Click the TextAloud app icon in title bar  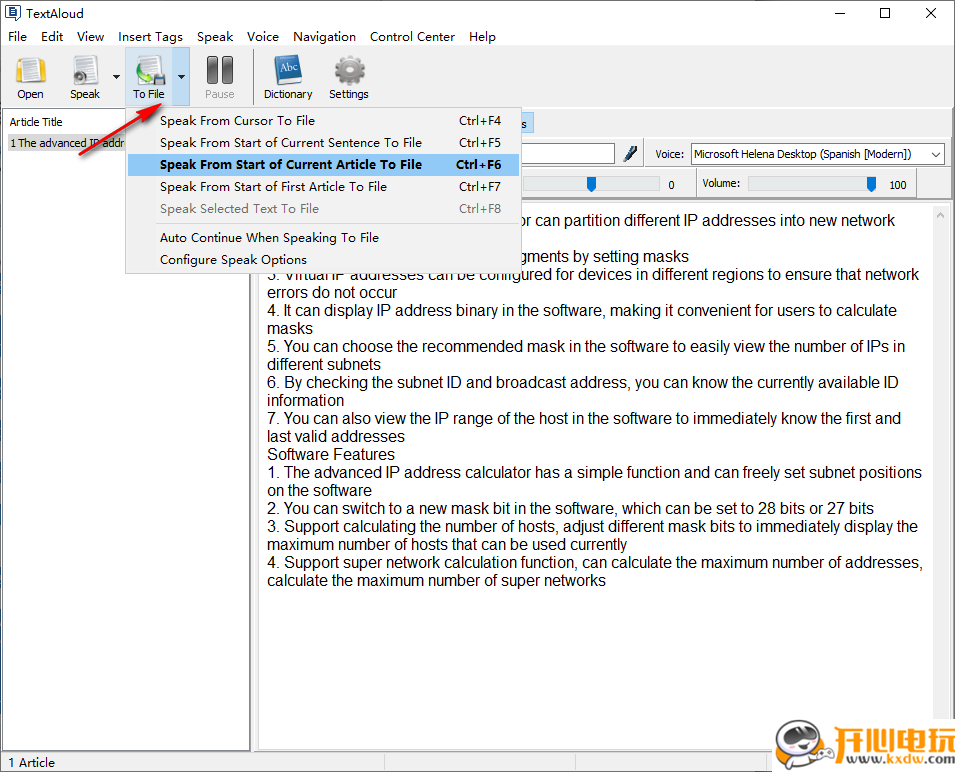click(x=13, y=13)
